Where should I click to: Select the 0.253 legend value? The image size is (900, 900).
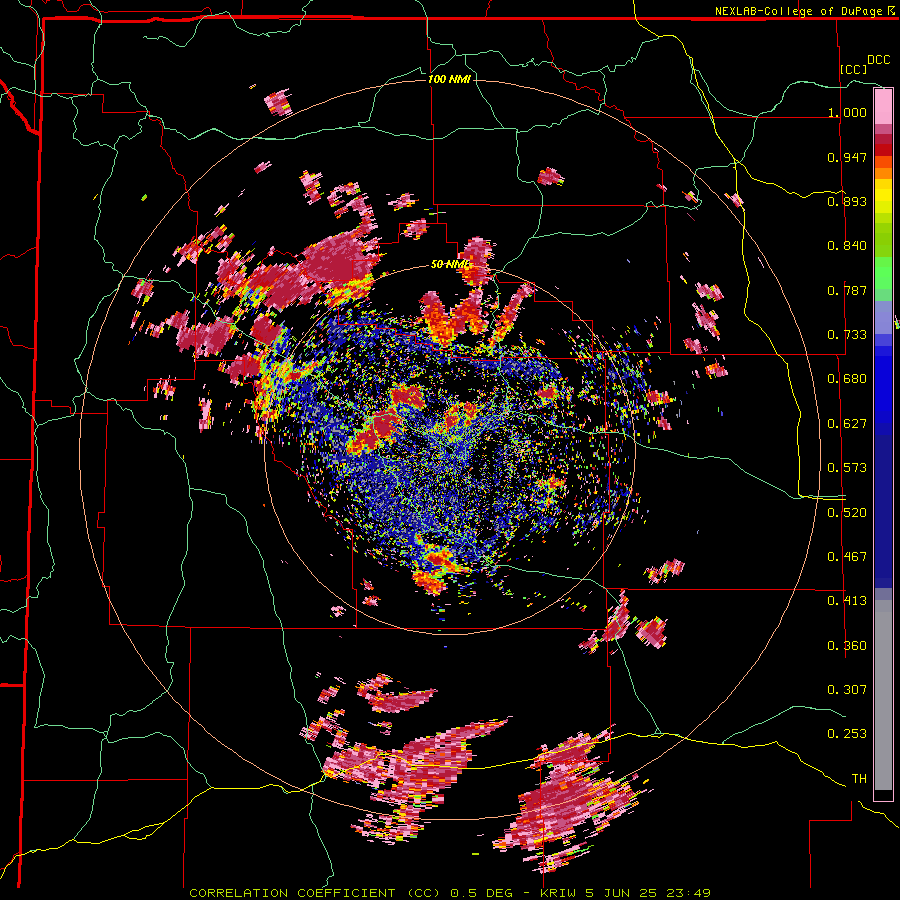pyautogui.click(x=847, y=734)
